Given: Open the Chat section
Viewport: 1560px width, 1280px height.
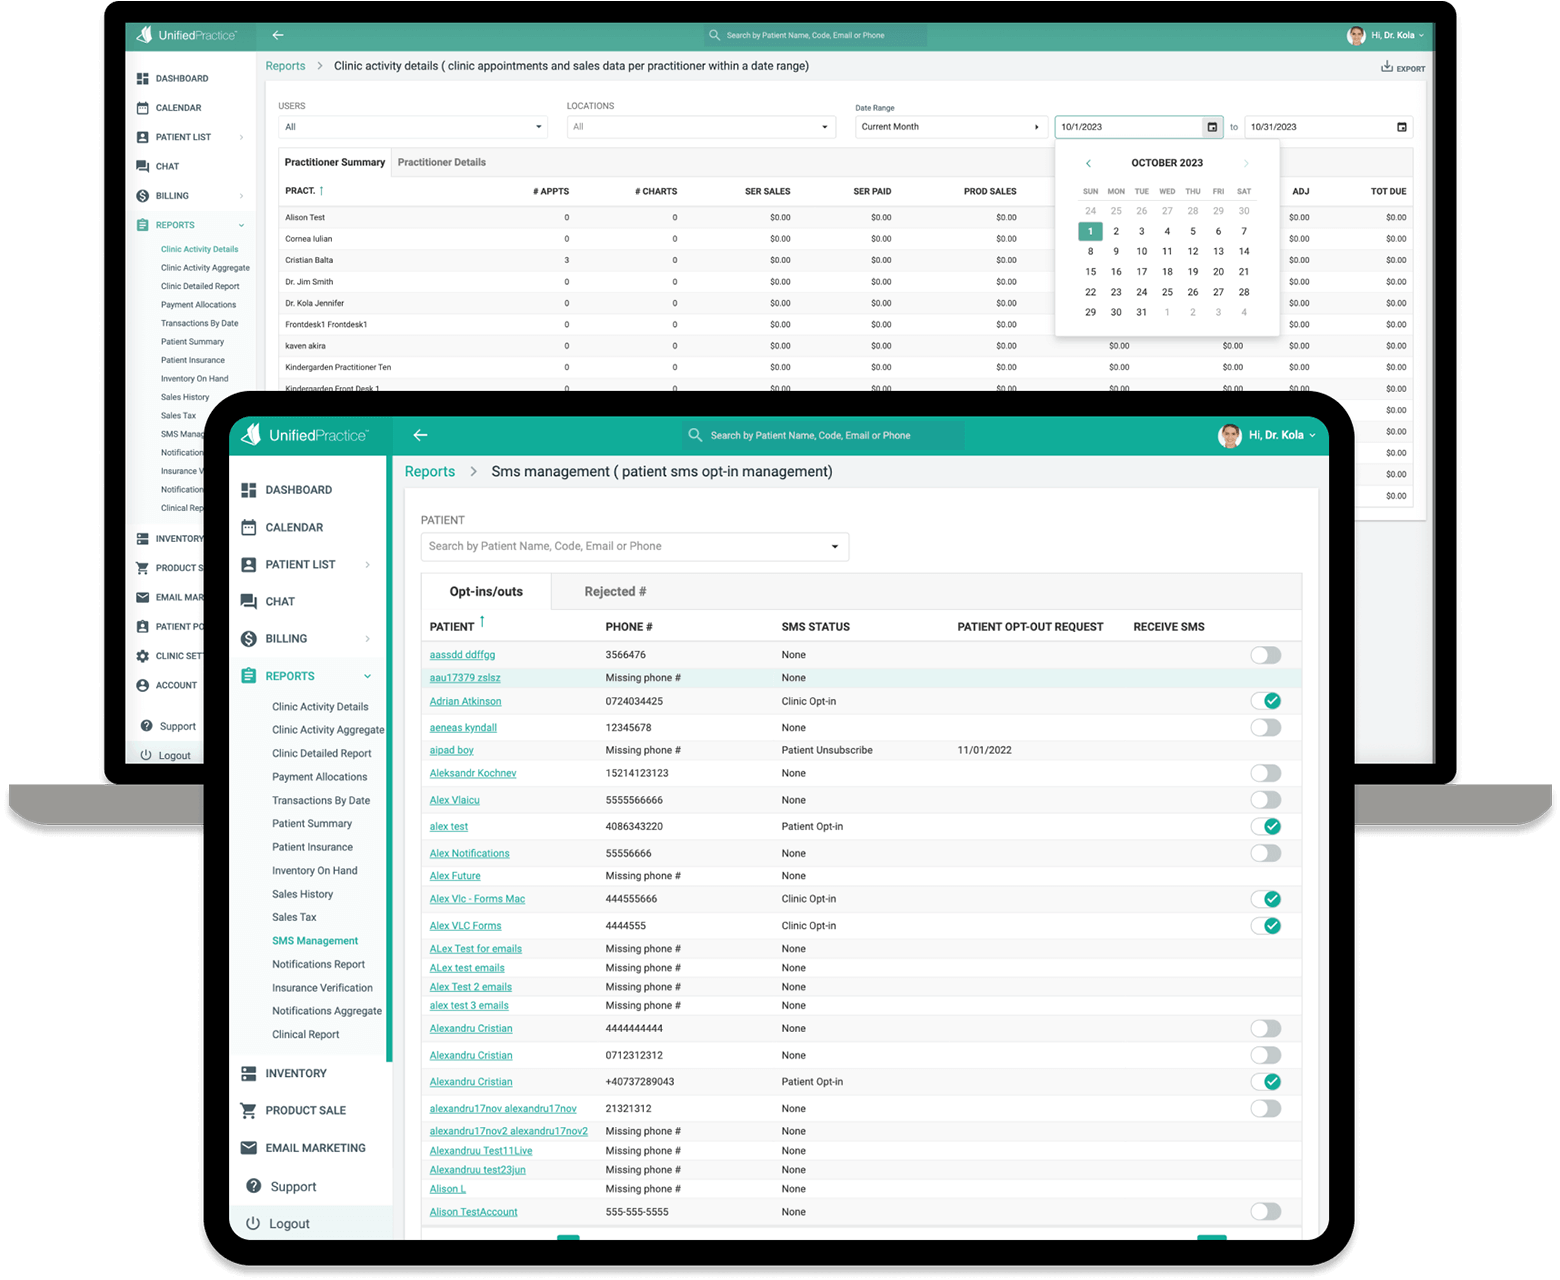Looking at the screenshot, I should tap(248, 601).
